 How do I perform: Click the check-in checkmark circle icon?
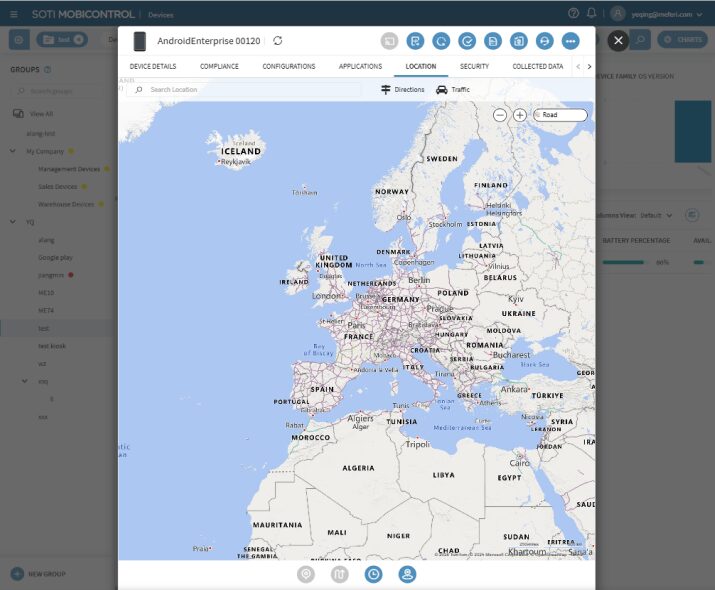click(x=467, y=41)
